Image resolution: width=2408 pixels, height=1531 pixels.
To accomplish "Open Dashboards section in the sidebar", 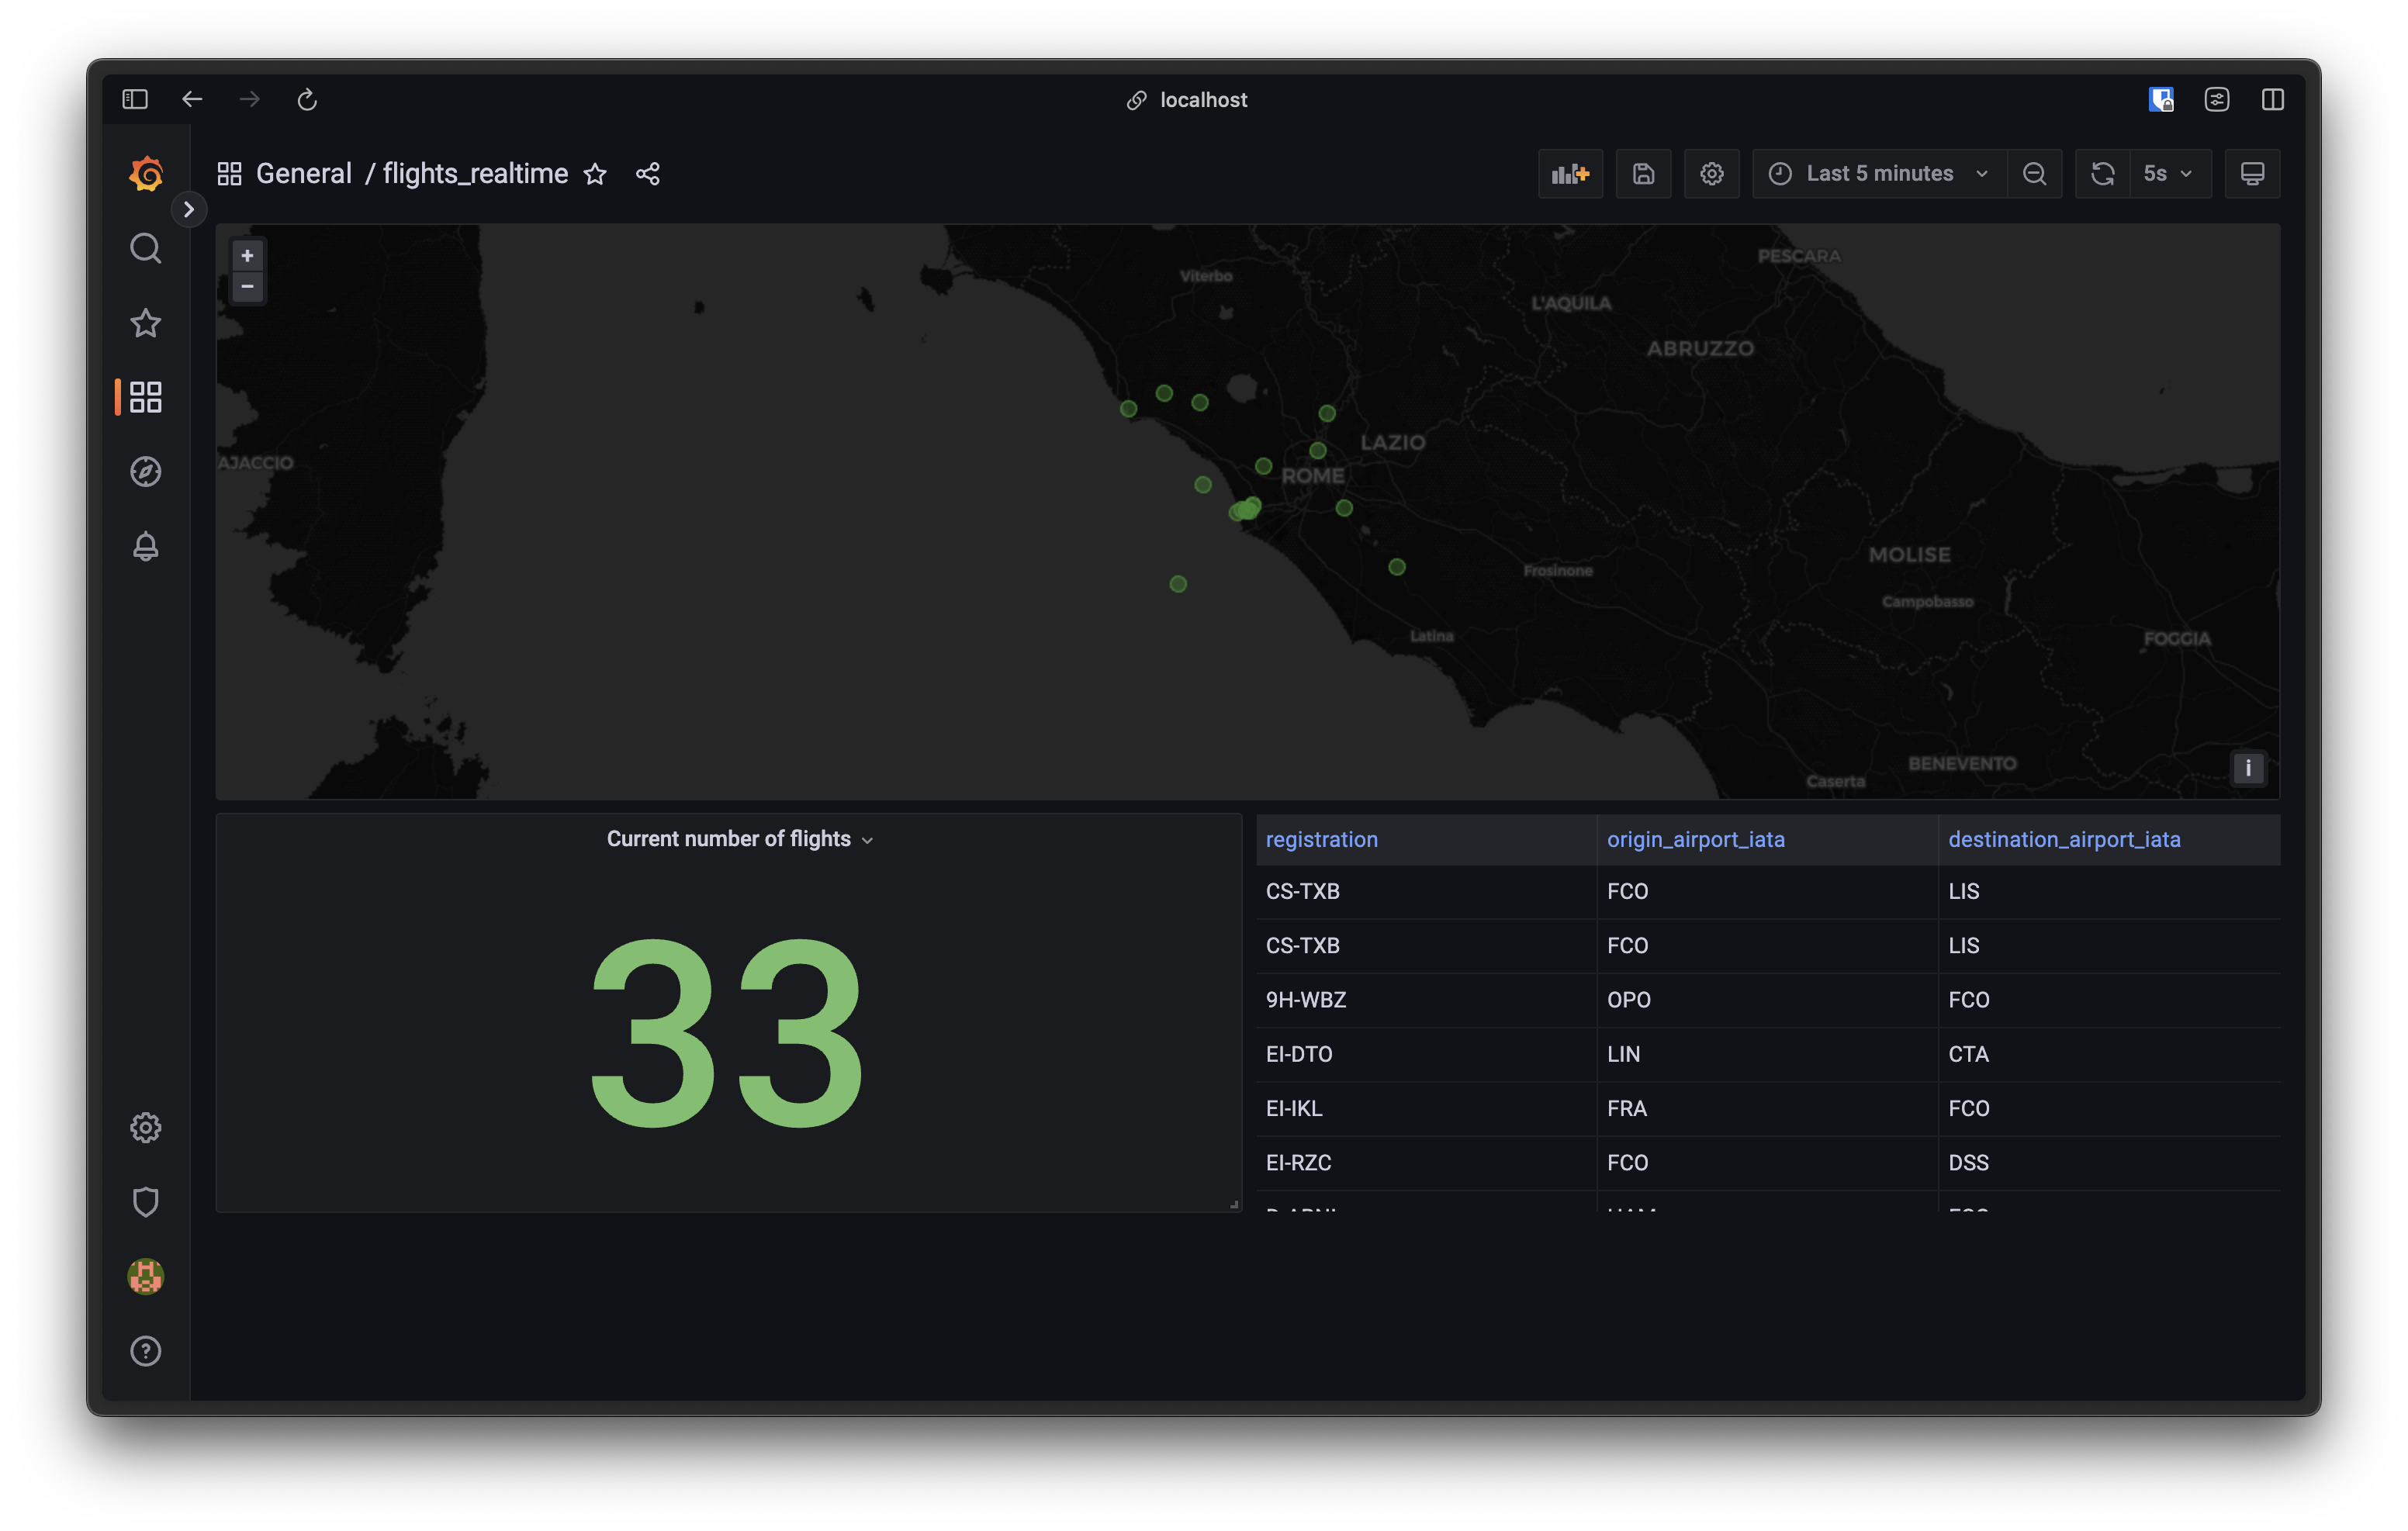I will [x=146, y=397].
